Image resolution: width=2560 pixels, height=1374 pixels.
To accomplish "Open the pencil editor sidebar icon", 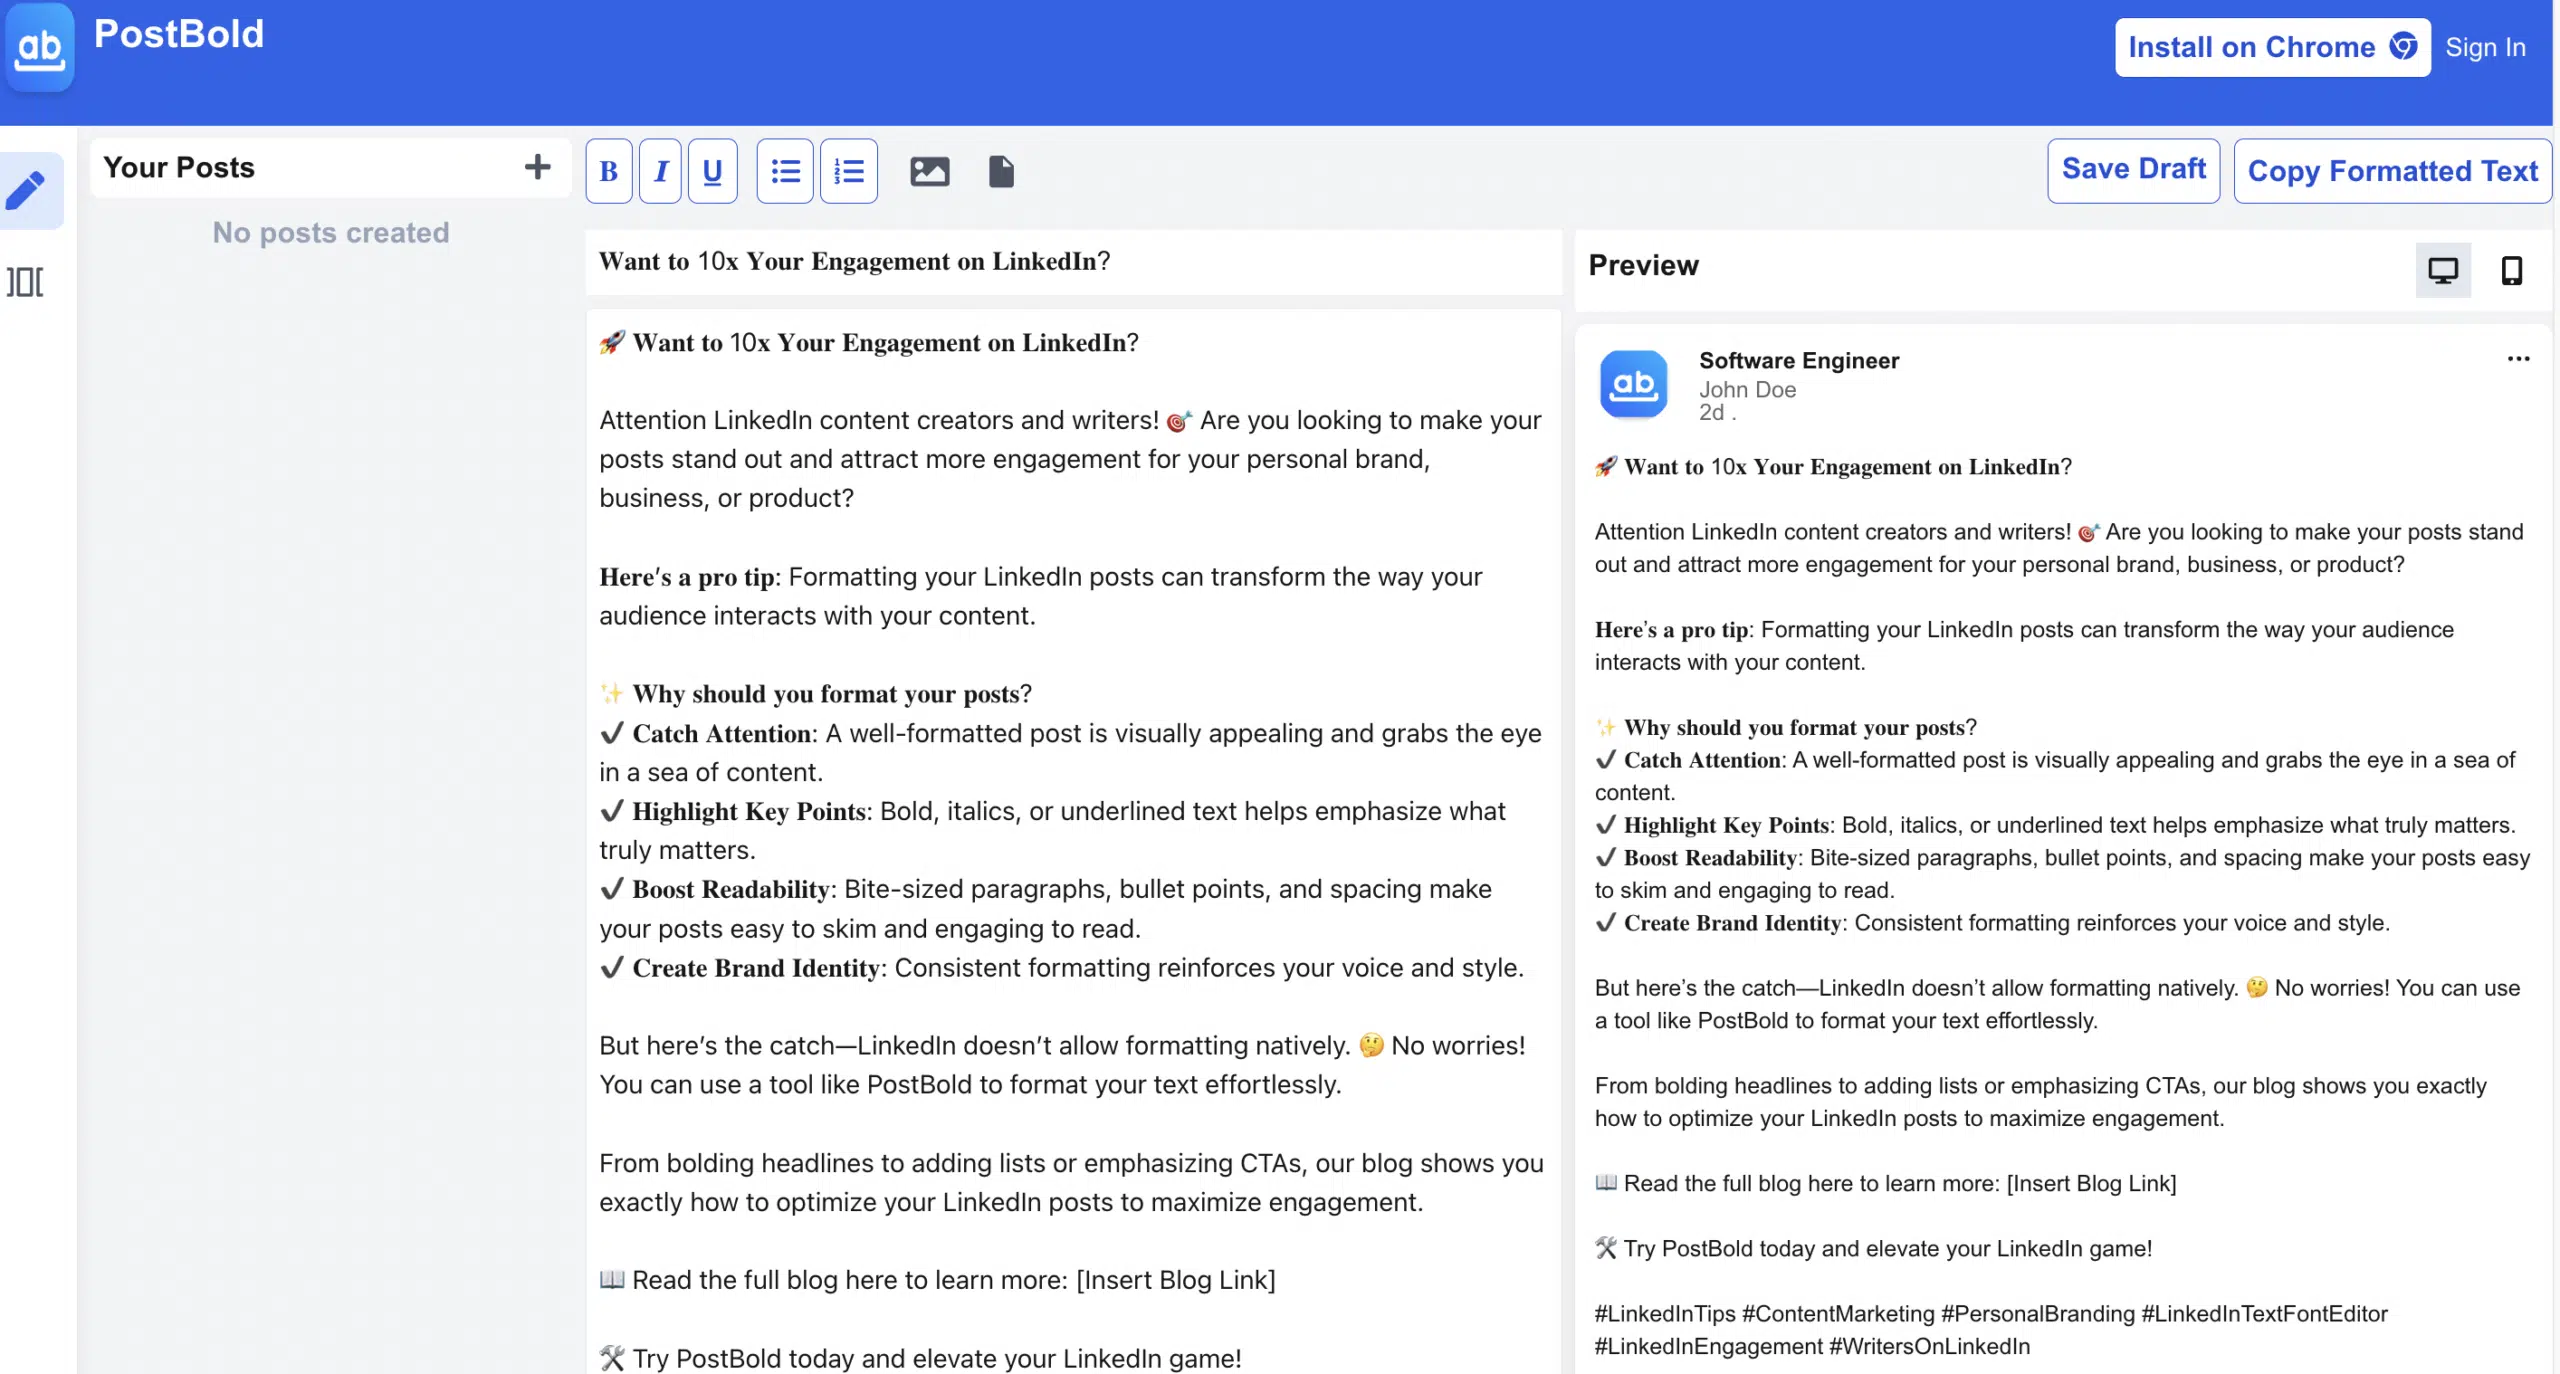I will 26,190.
